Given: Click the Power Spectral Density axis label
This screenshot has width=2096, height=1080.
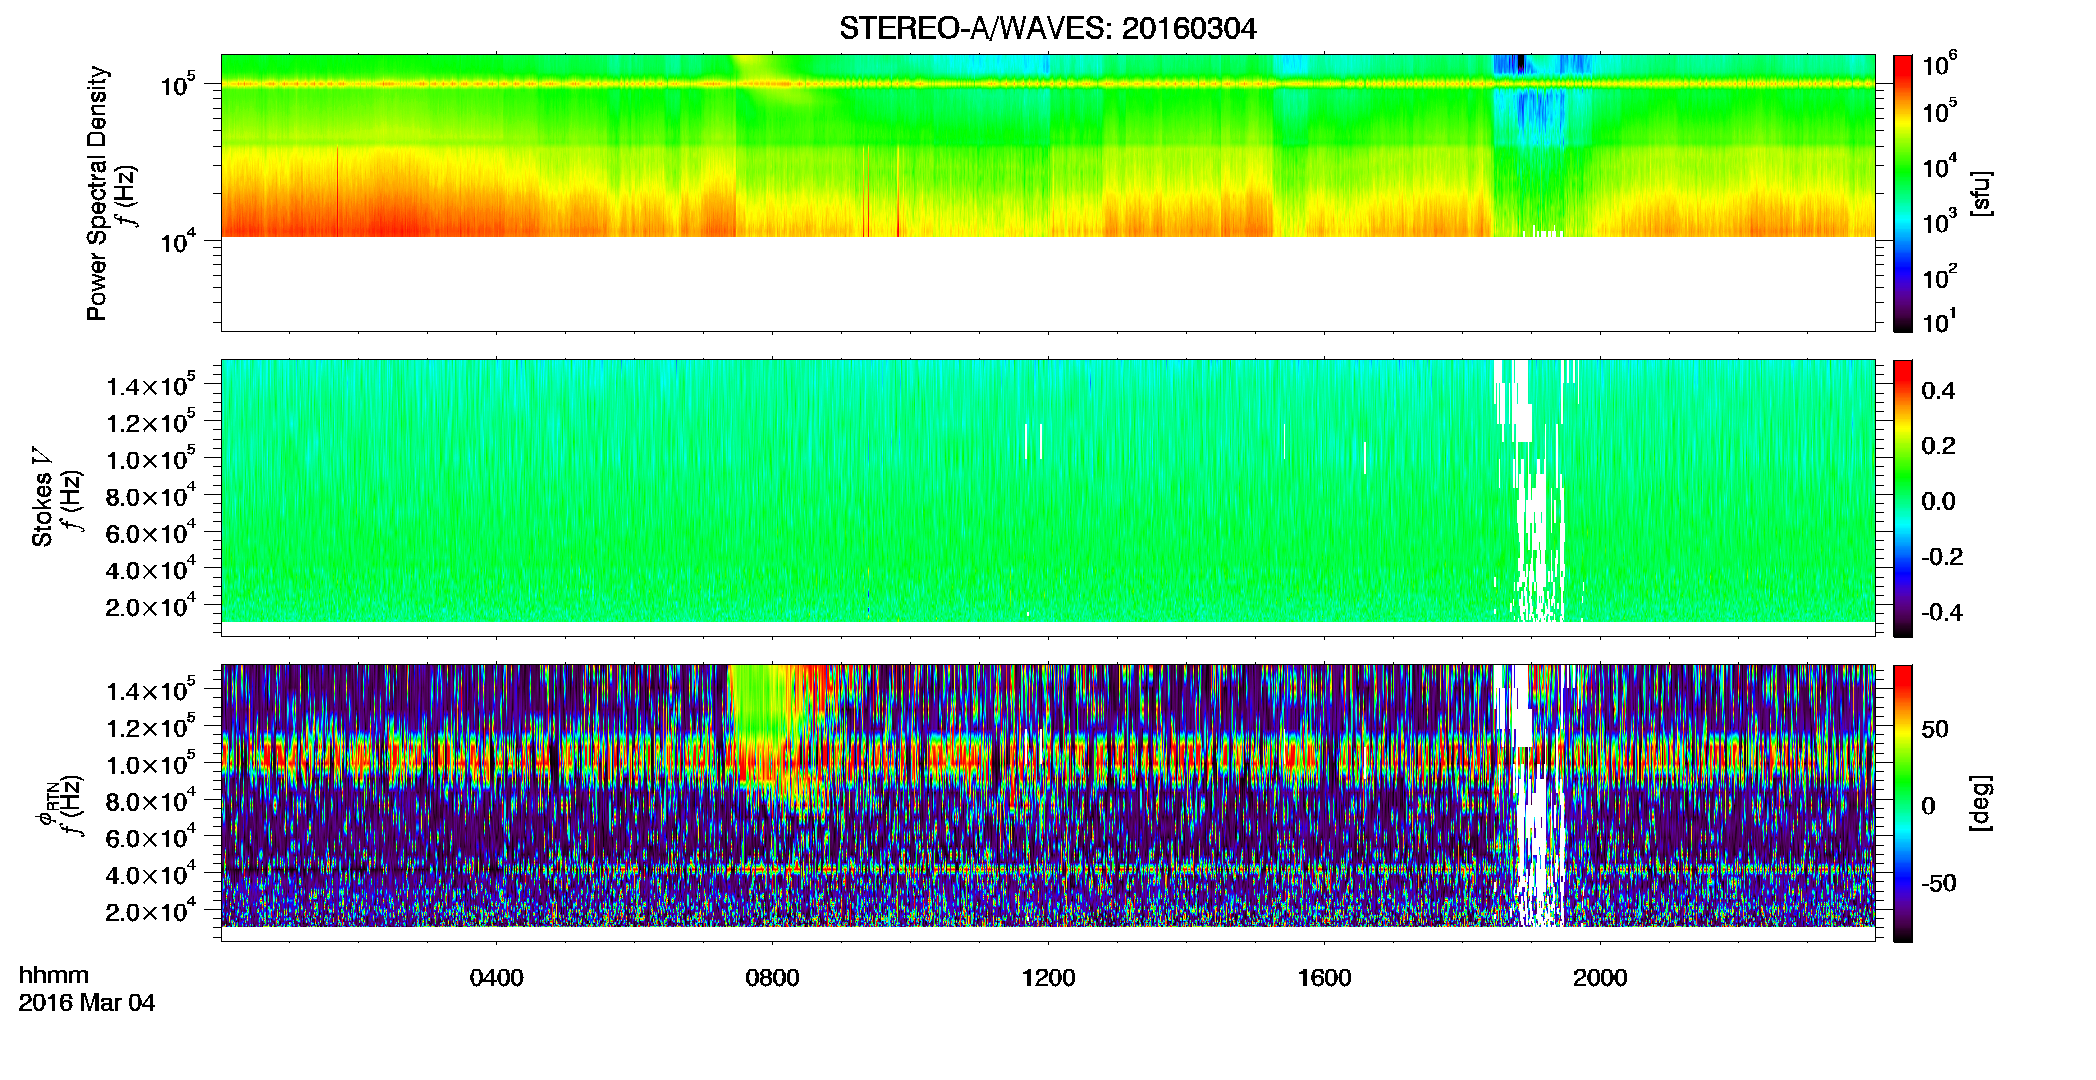Looking at the screenshot, I should [x=97, y=193].
